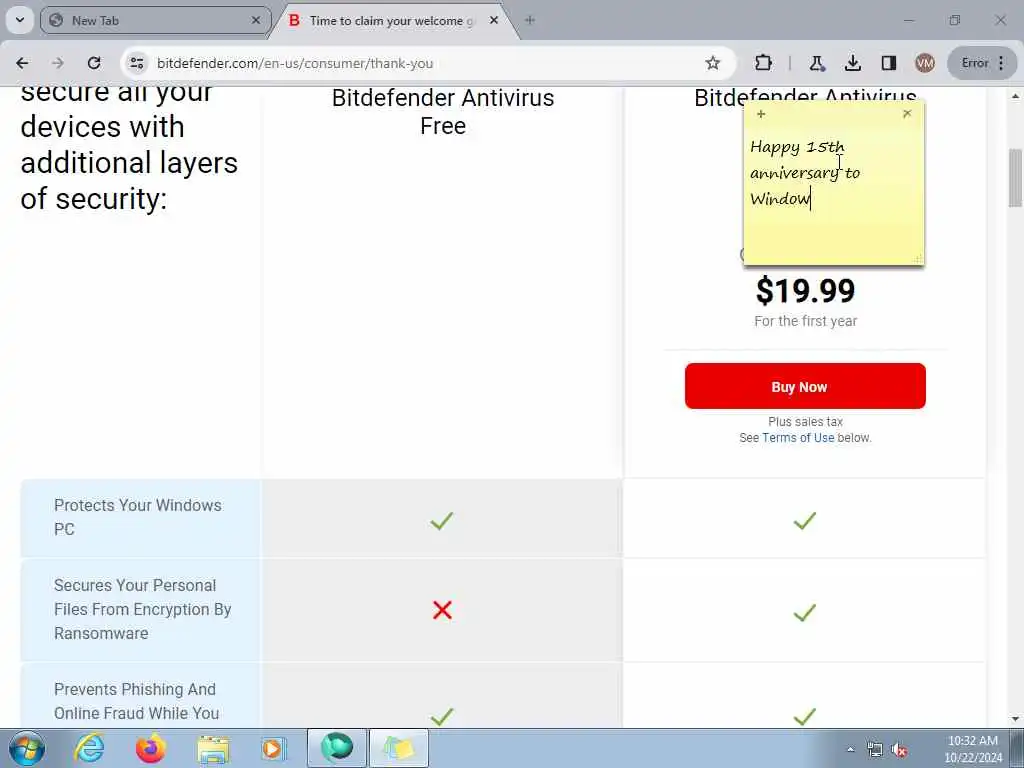Click 'For the first year' text
The image size is (1024, 768).
[x=805, y=321]
